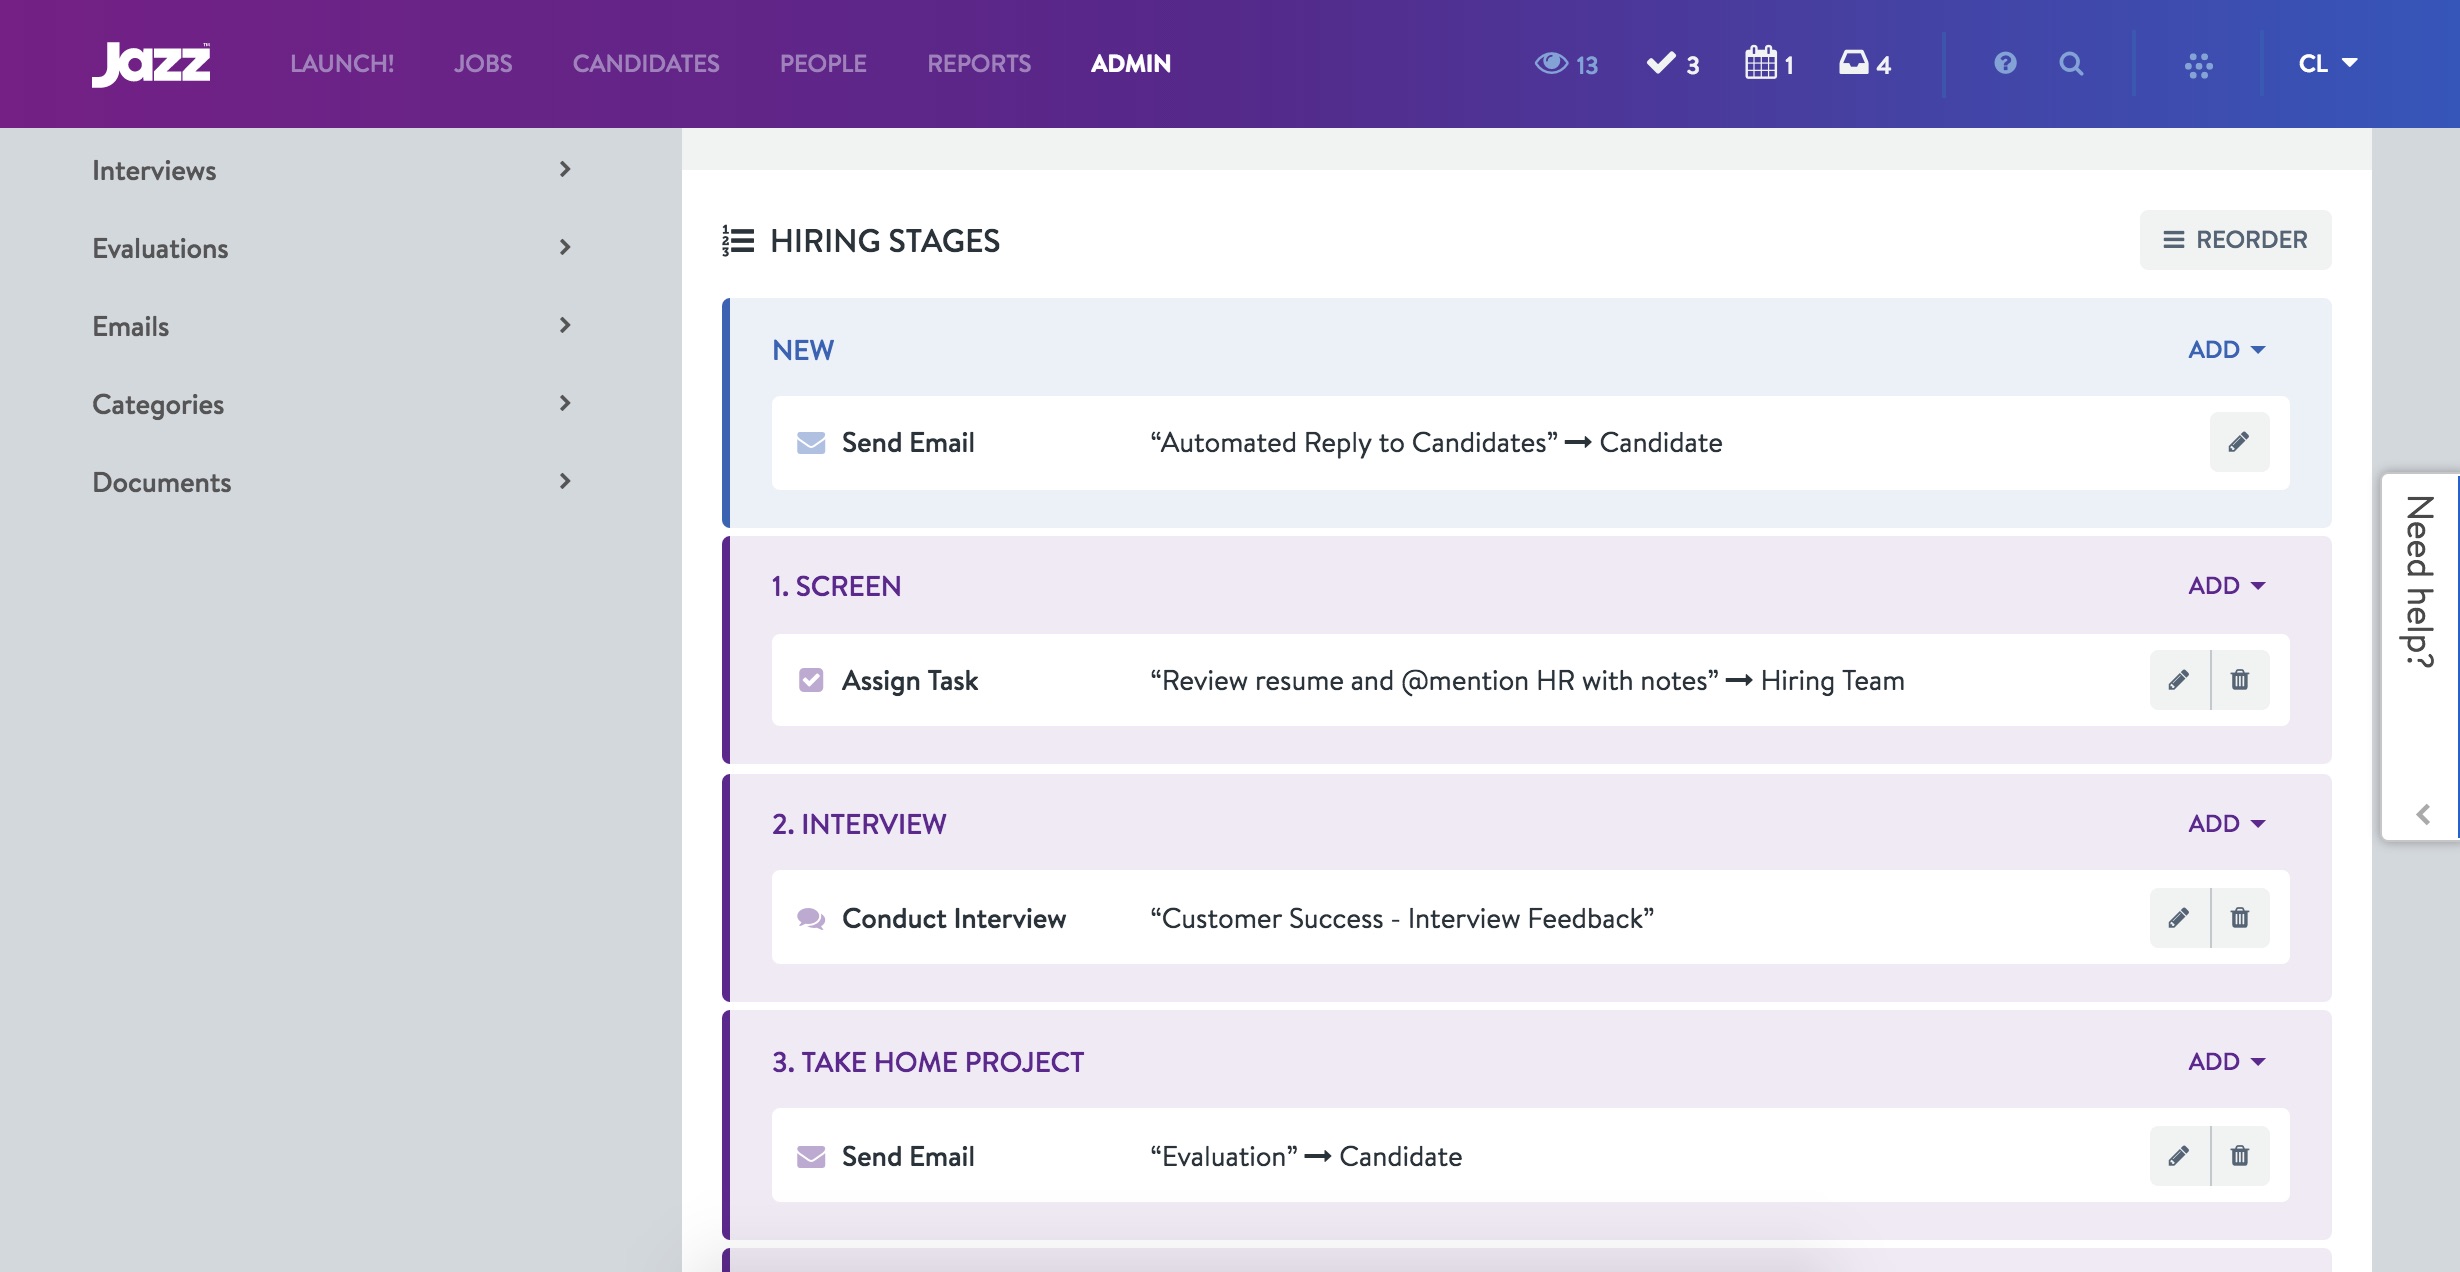Click the numbered list icon beside Hiring Stages

(x=738, y=241)
